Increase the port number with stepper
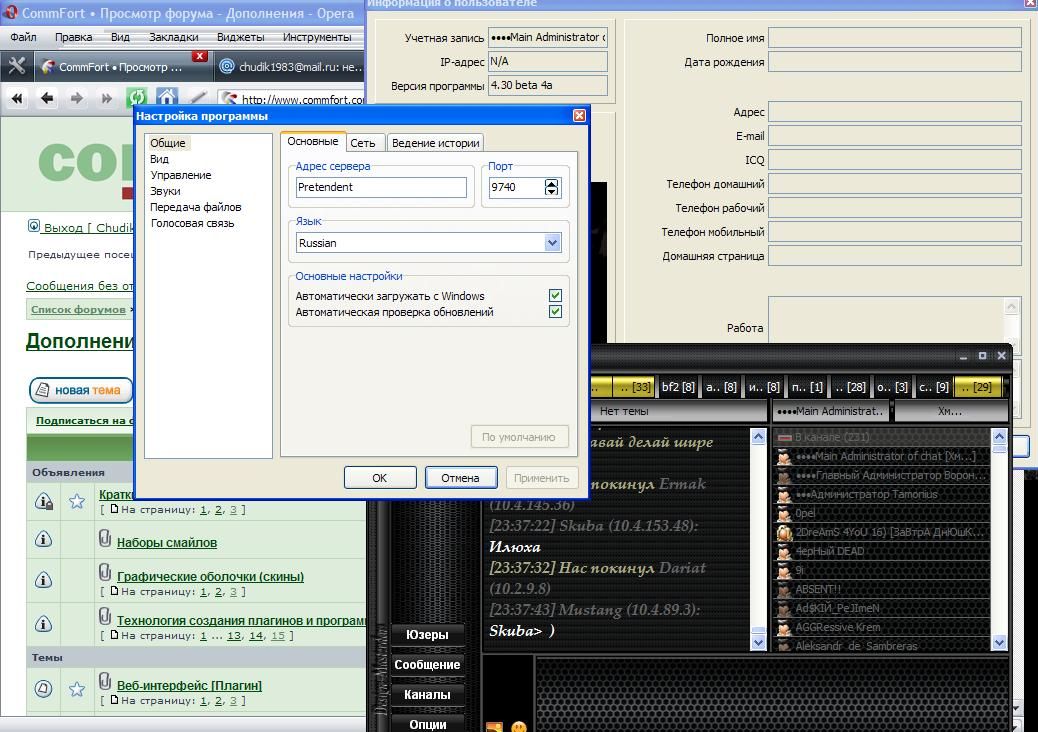This screenshot has width=1038, height=732. [x=552, y=183]
